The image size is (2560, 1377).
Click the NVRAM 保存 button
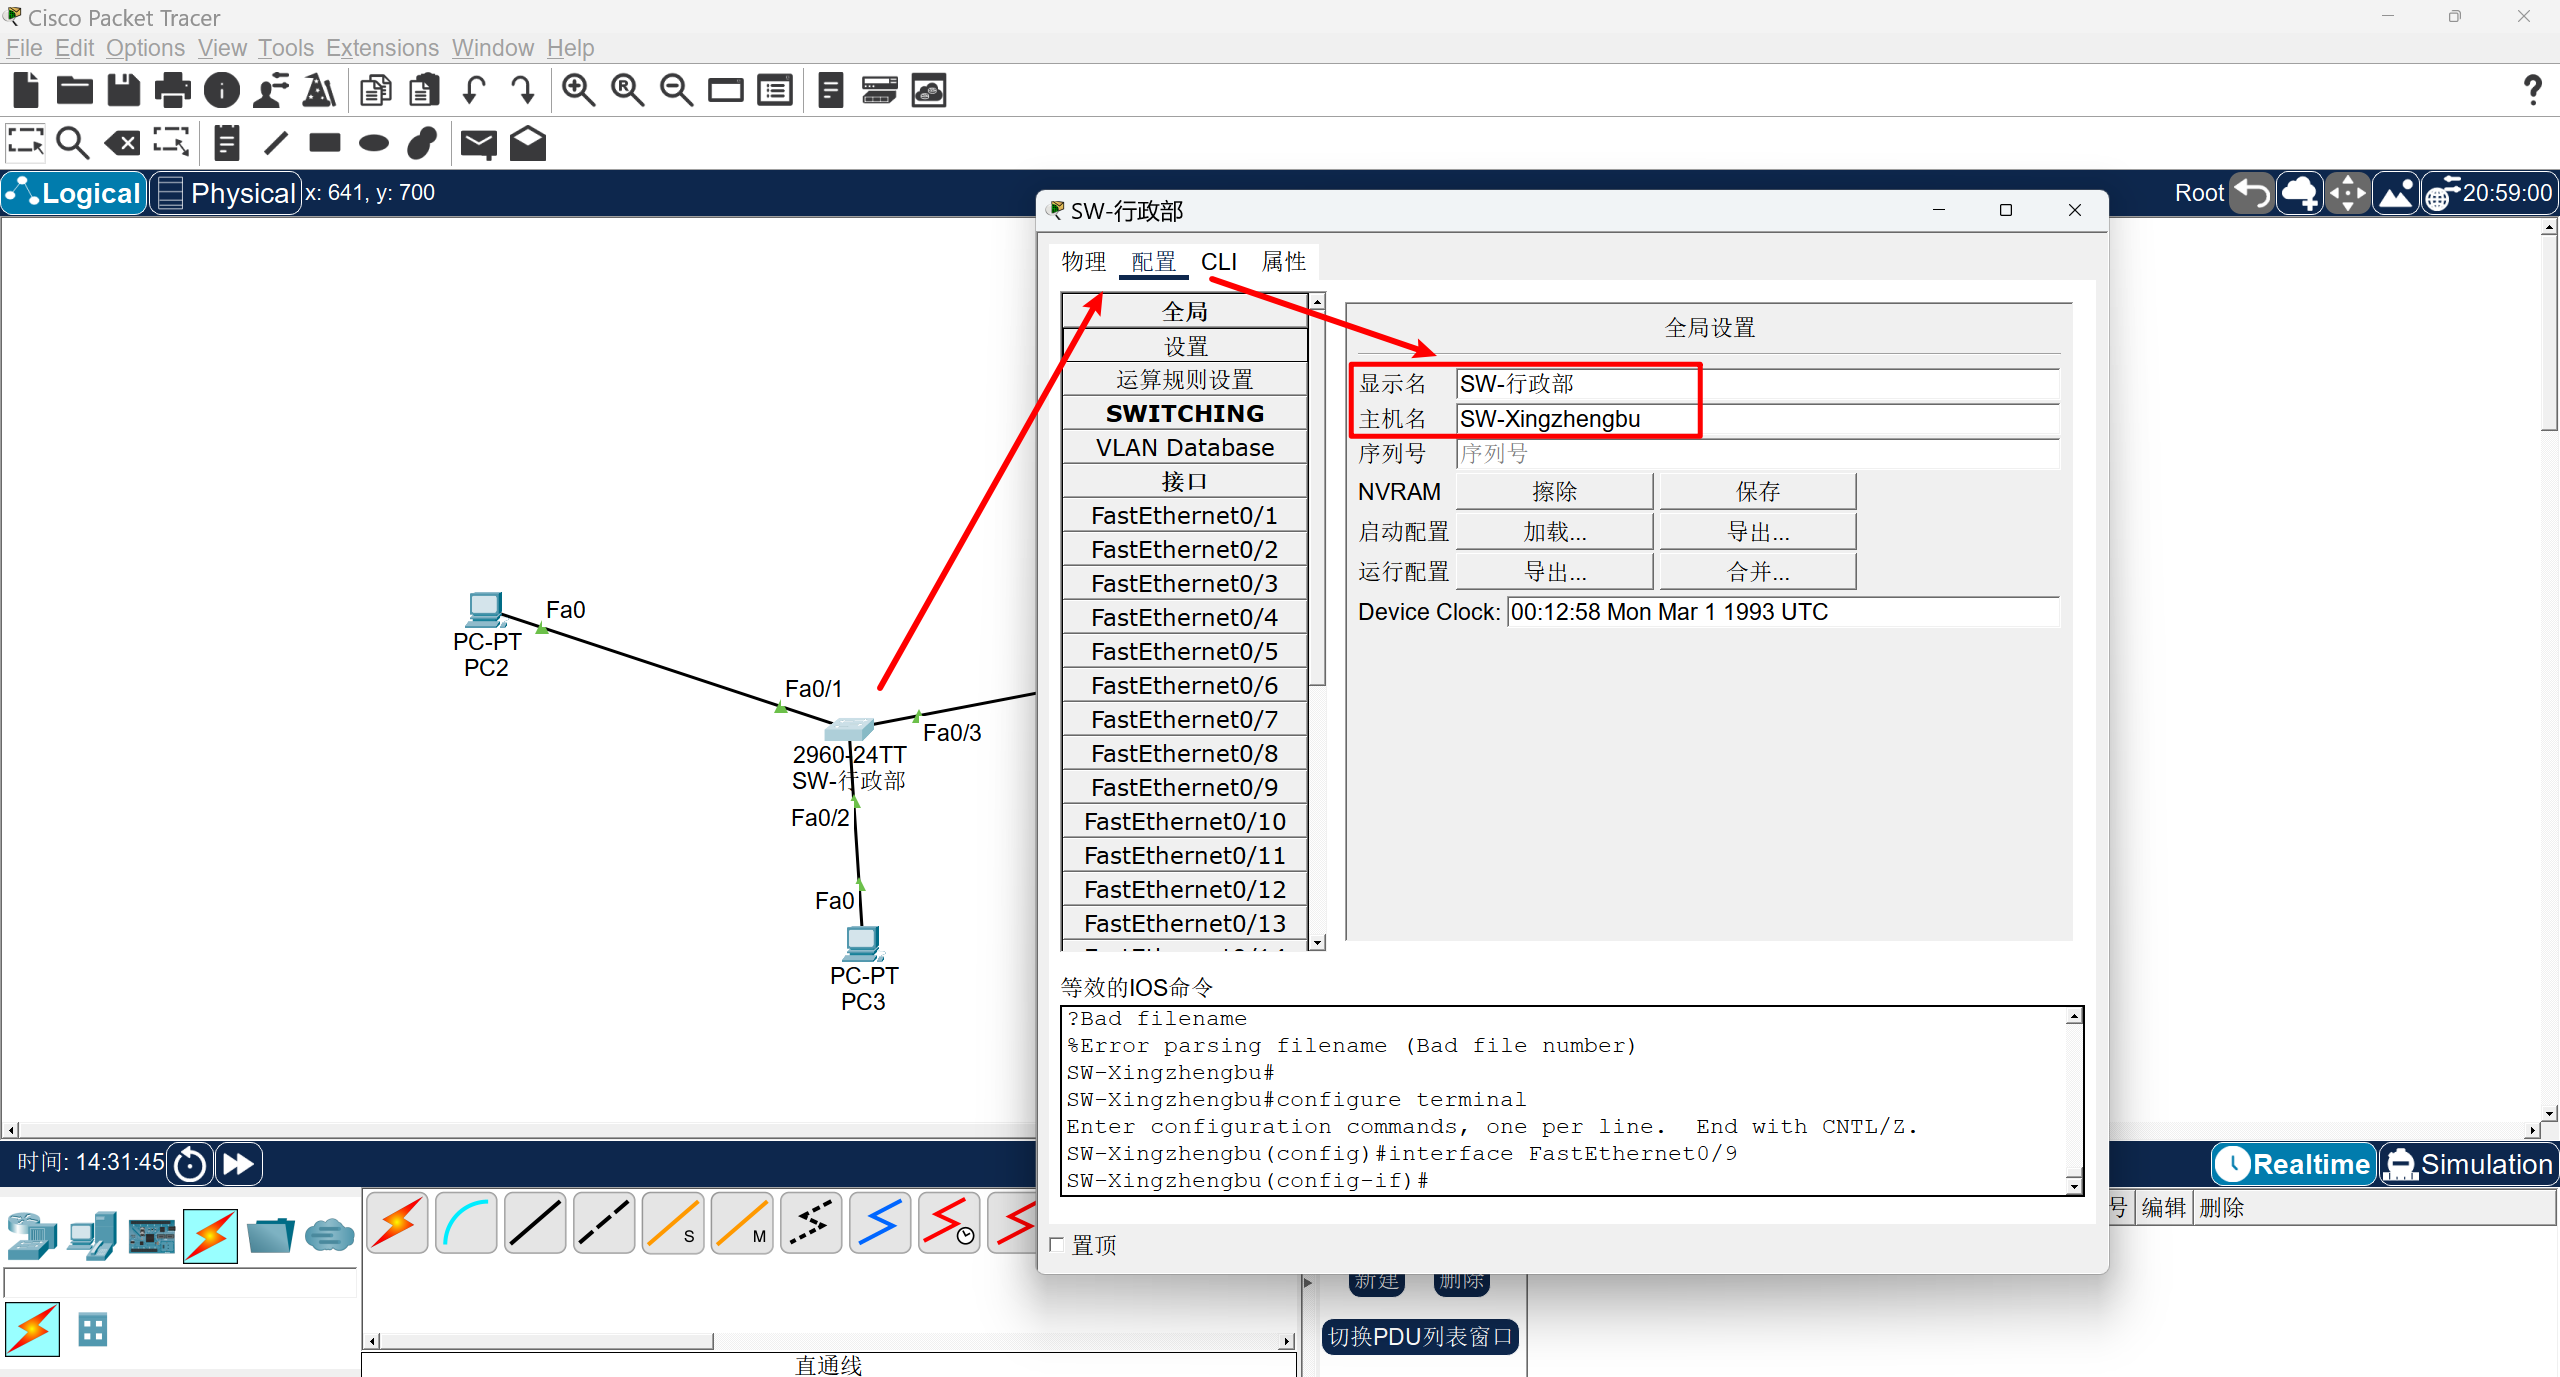pos(1758,492)
